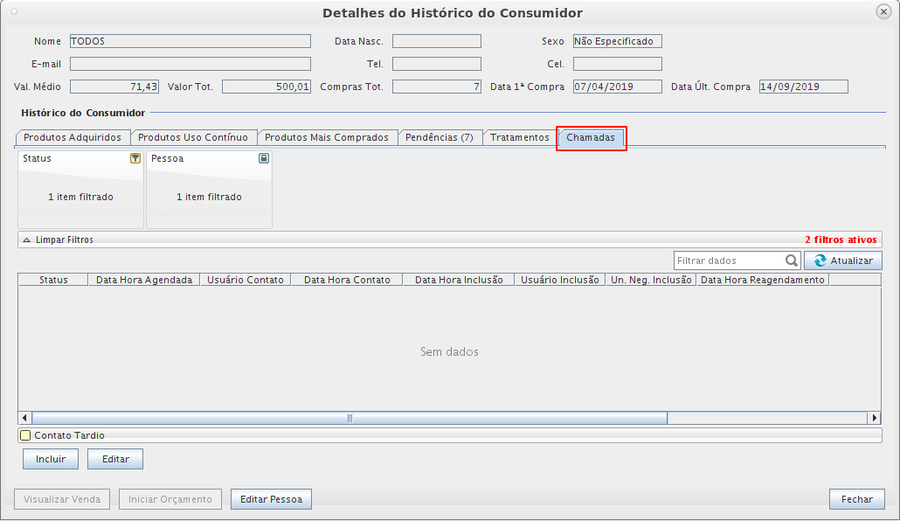Click the Fechar button

[856, 499]
